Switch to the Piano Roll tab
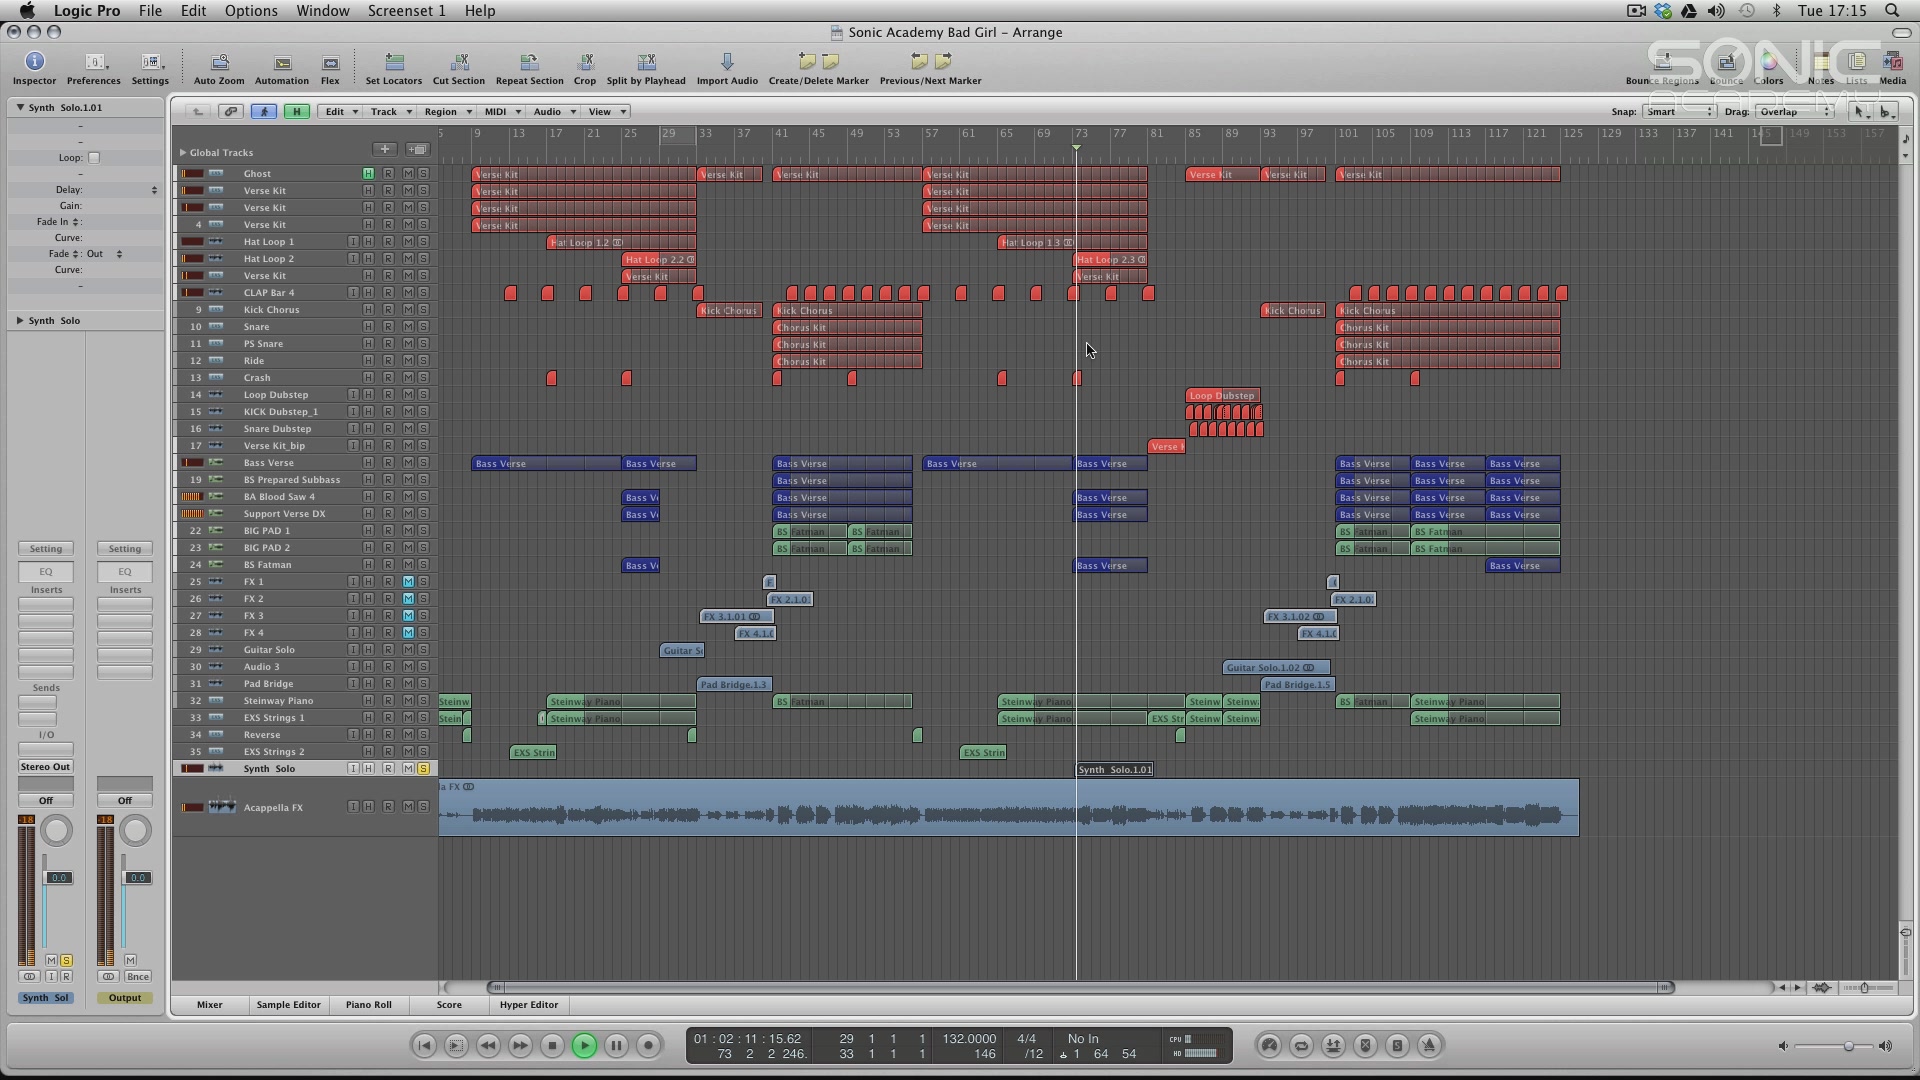 (368, 1005)
